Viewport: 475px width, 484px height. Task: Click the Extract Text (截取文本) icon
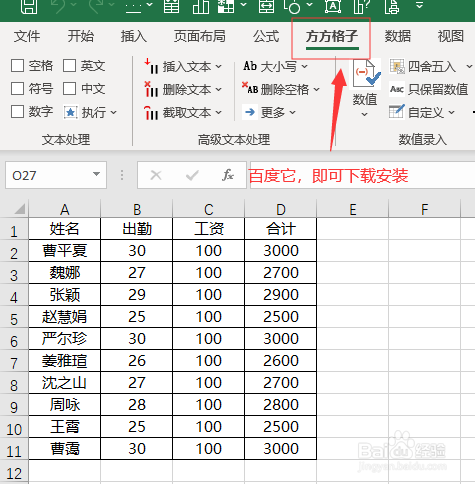click(151, 112)
